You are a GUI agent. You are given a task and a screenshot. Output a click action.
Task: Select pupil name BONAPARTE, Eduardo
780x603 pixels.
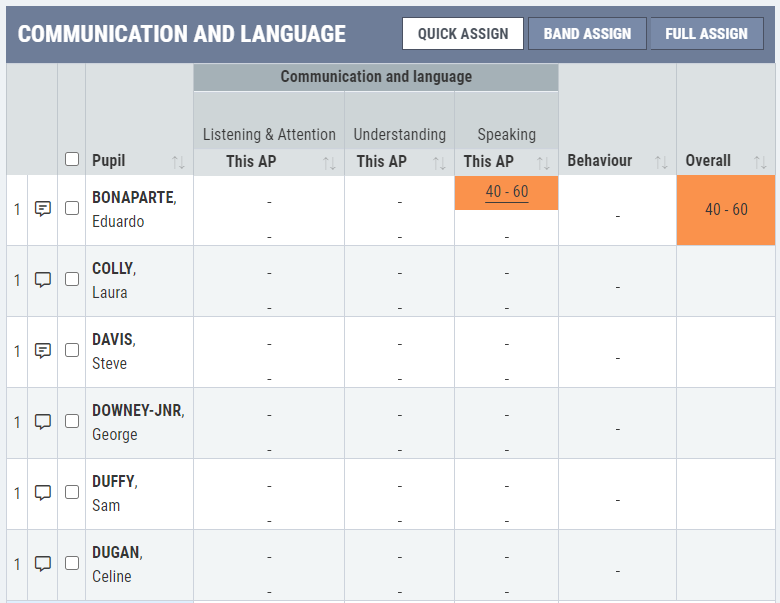[x=134, y=209]
